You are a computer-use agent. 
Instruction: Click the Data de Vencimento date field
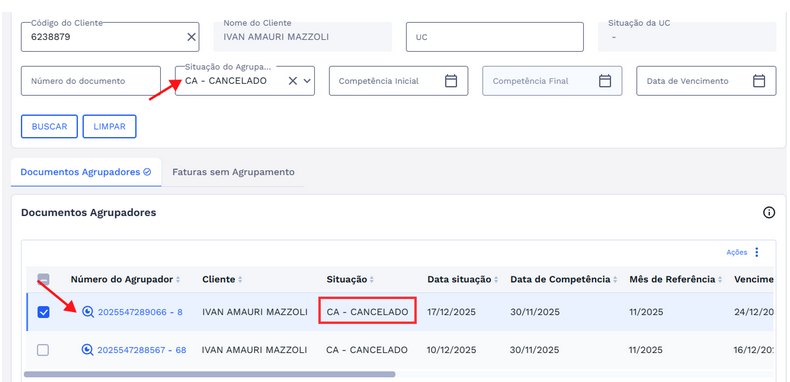706,81
